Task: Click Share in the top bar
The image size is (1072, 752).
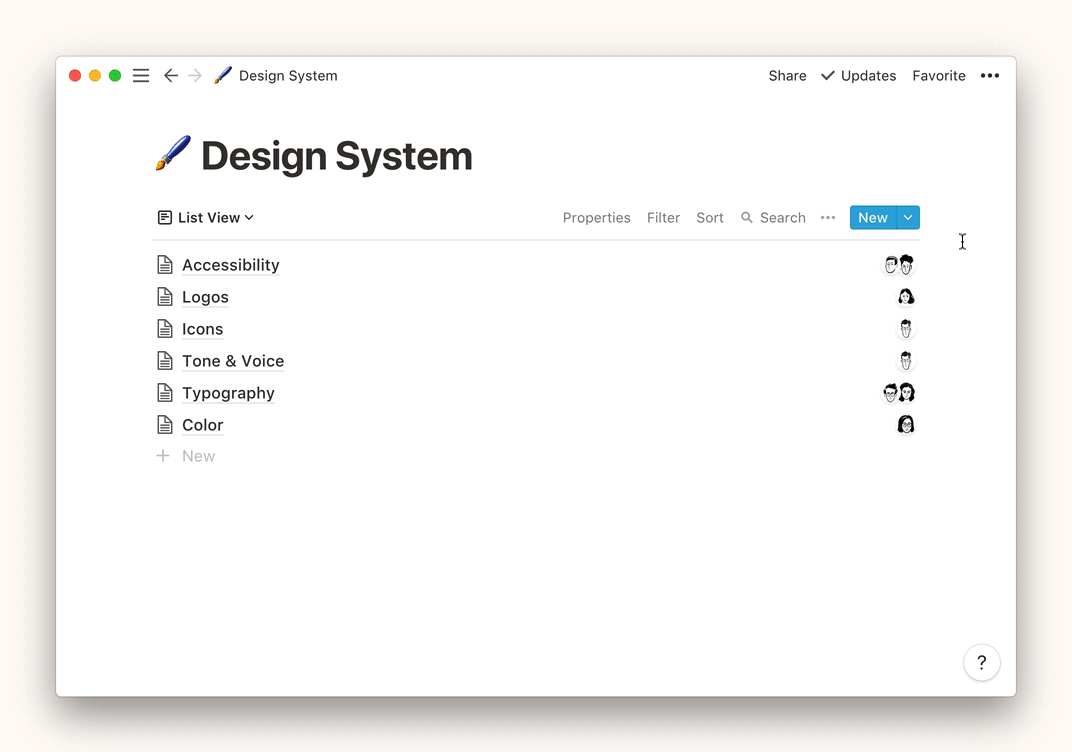Action: click(787, 76)
